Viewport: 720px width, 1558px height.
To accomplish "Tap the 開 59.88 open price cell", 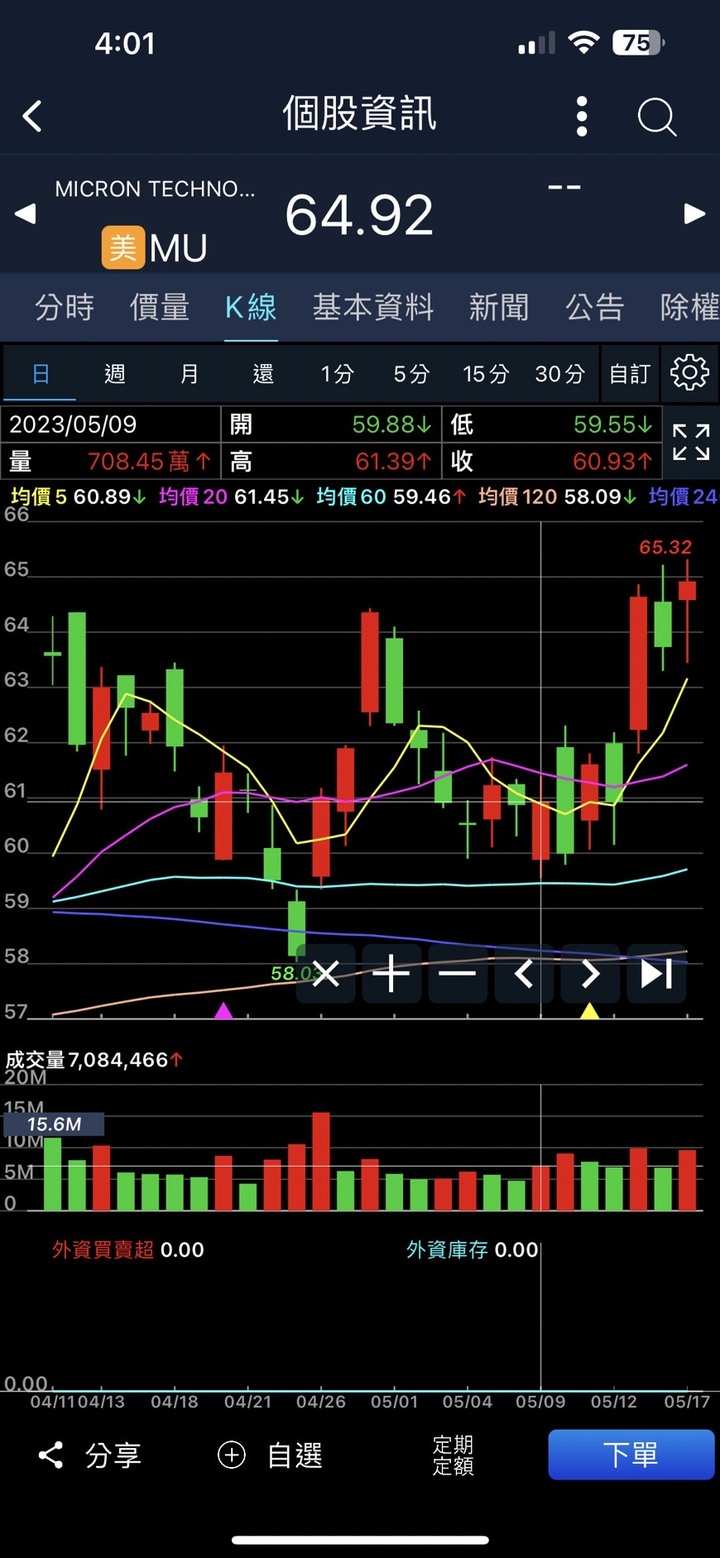I will pos(331,424).
